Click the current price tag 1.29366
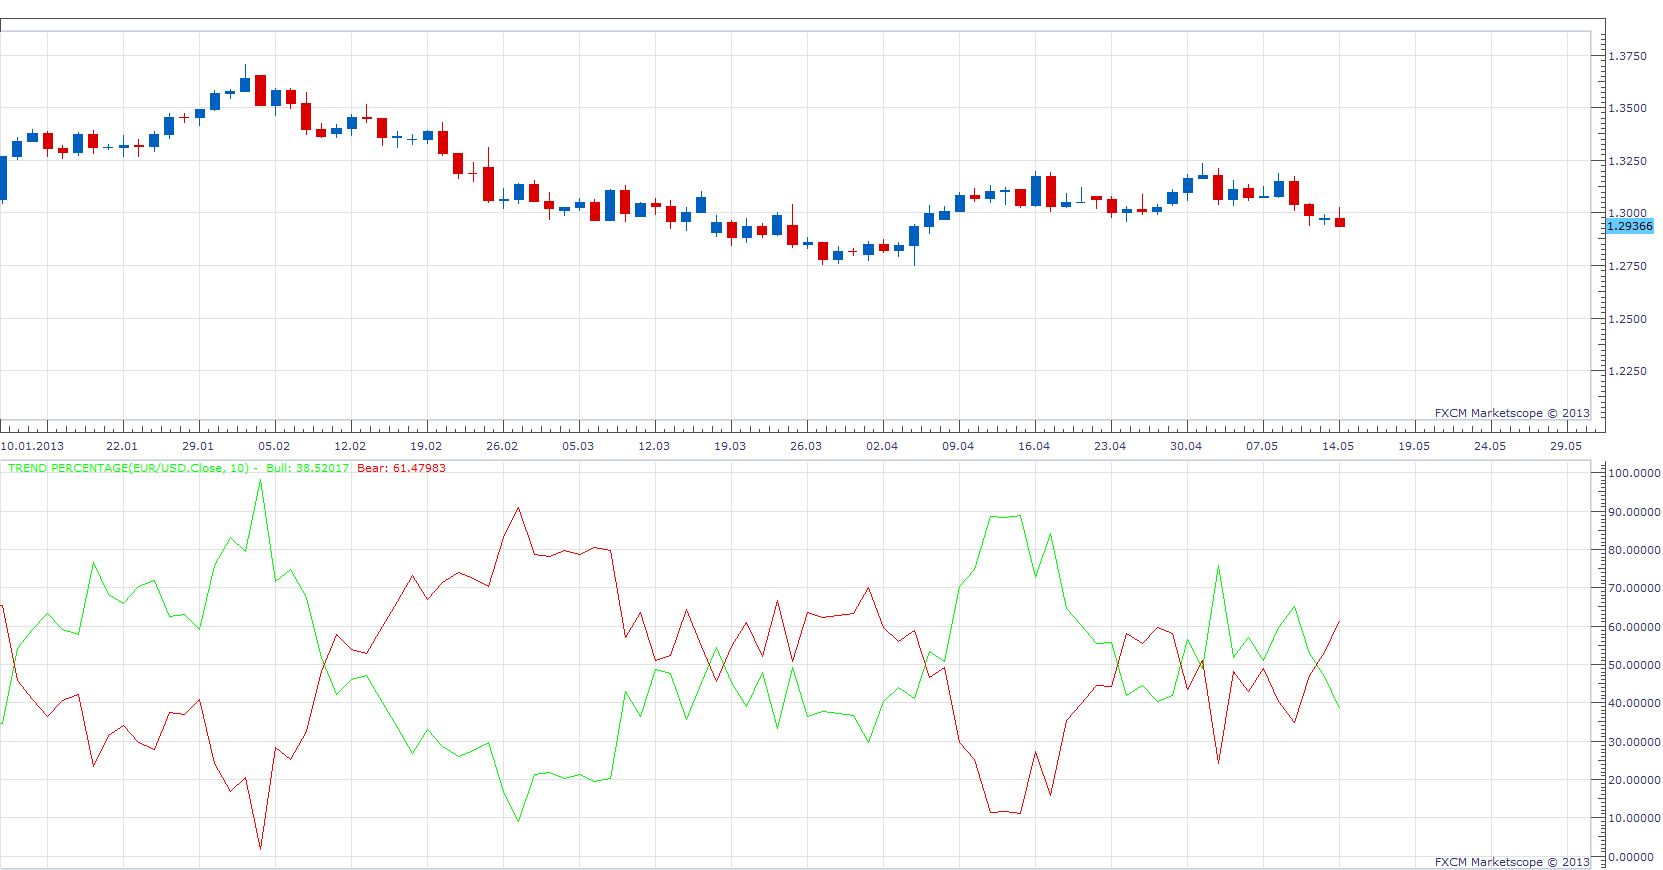This screenshot has height=870, width=1663. coord(1630,226)
